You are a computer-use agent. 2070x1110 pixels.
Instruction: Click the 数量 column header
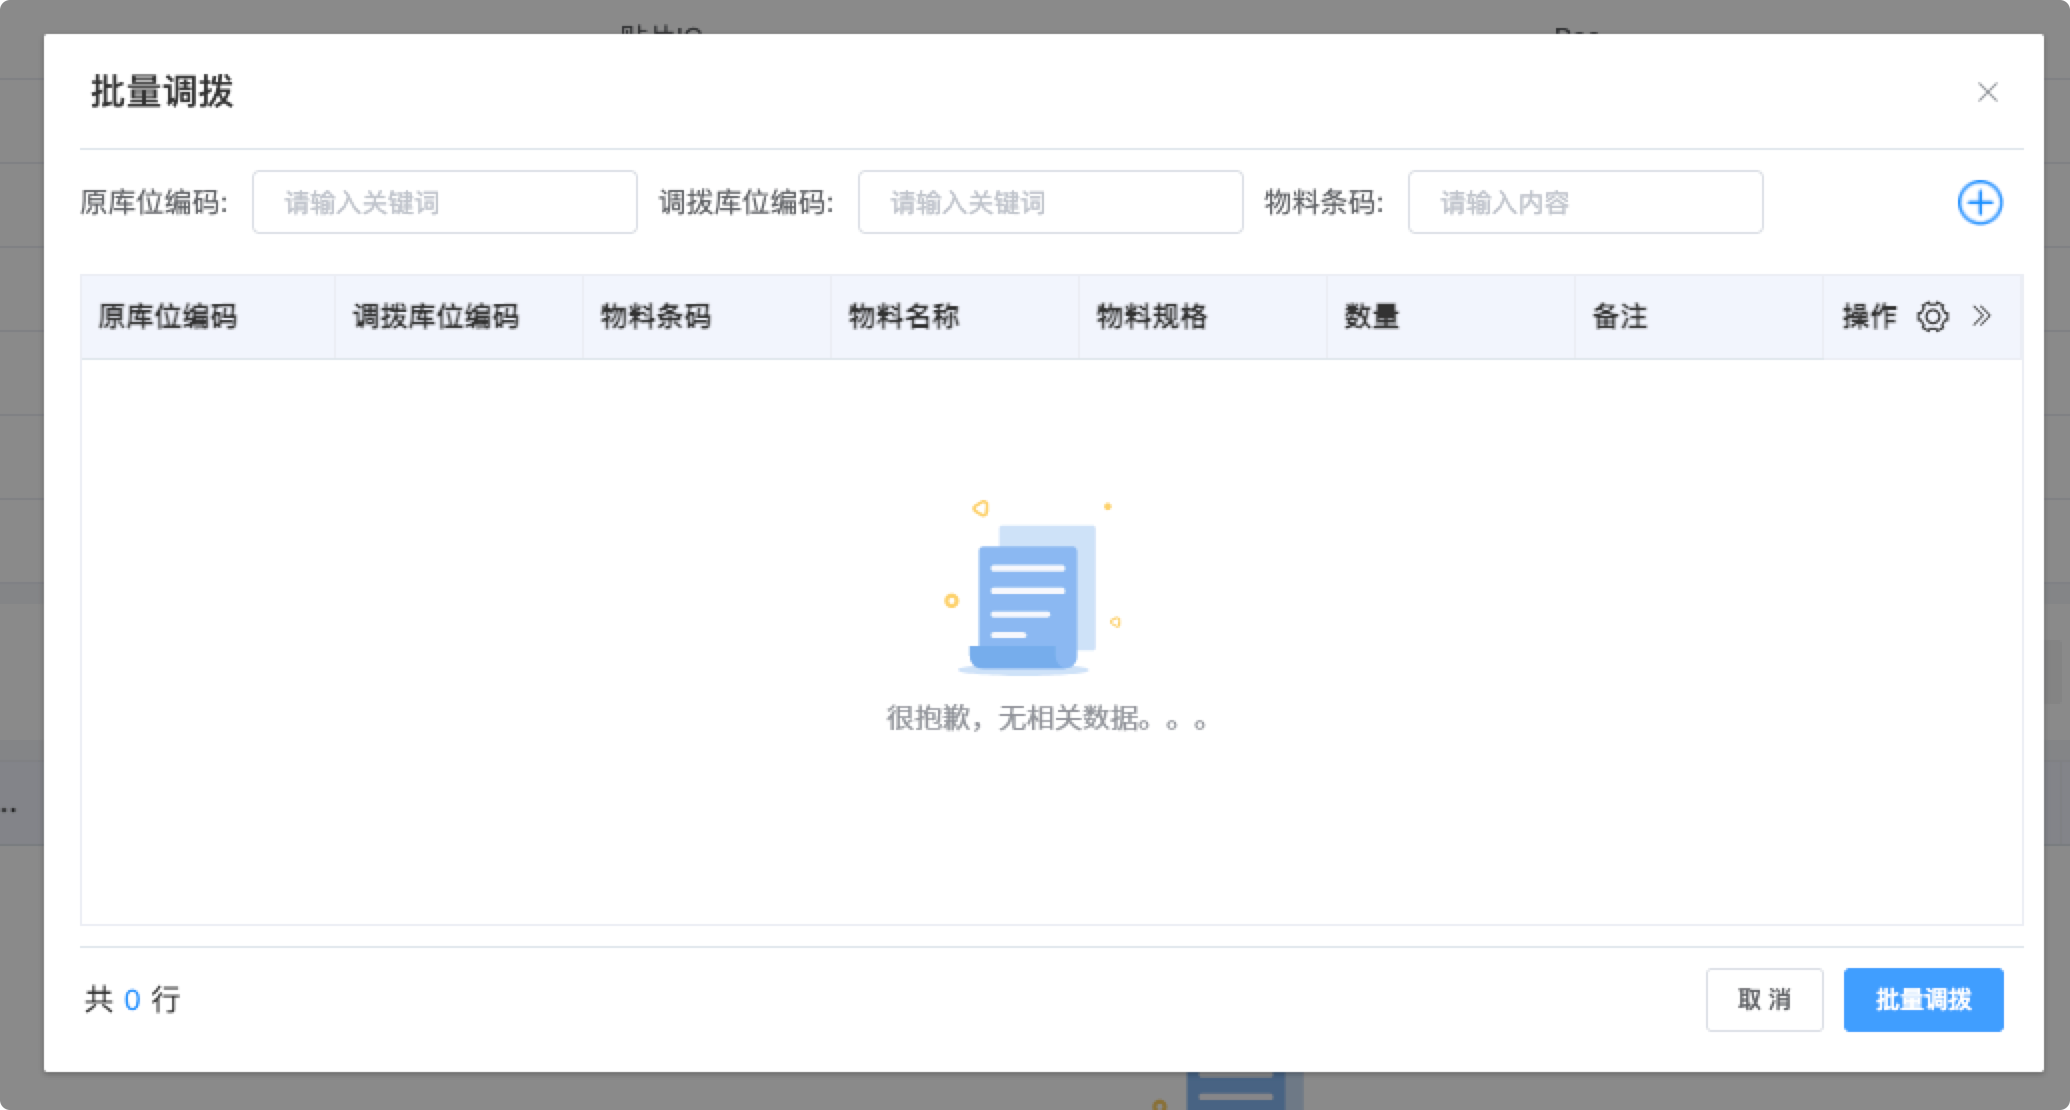click(1371, 317)
